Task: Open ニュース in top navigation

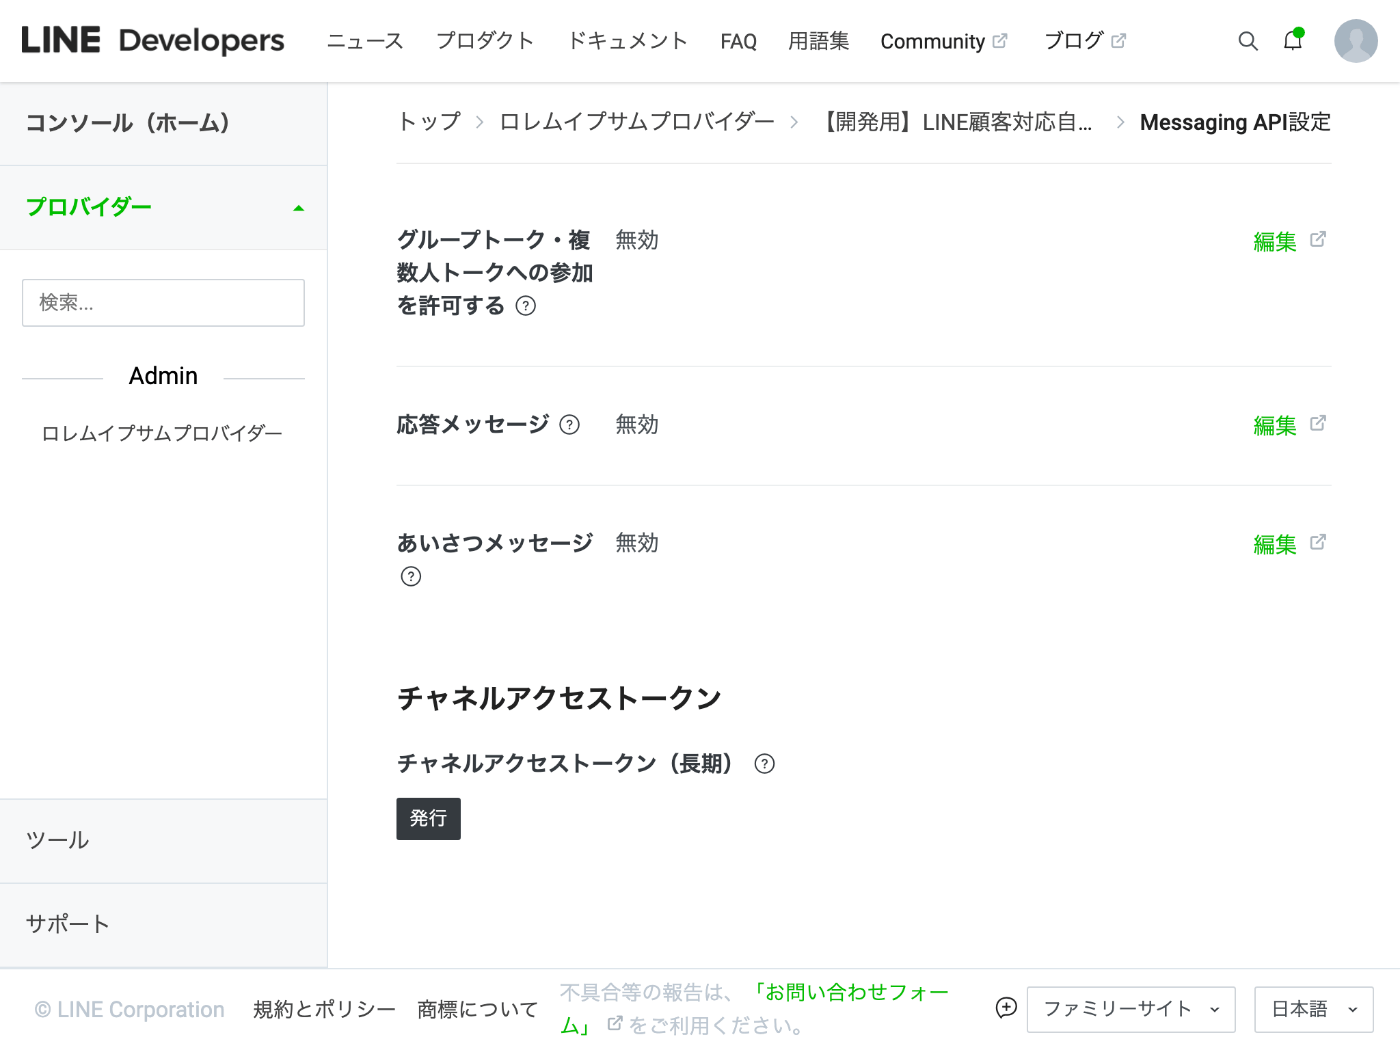Action: (x=365, y=41)
